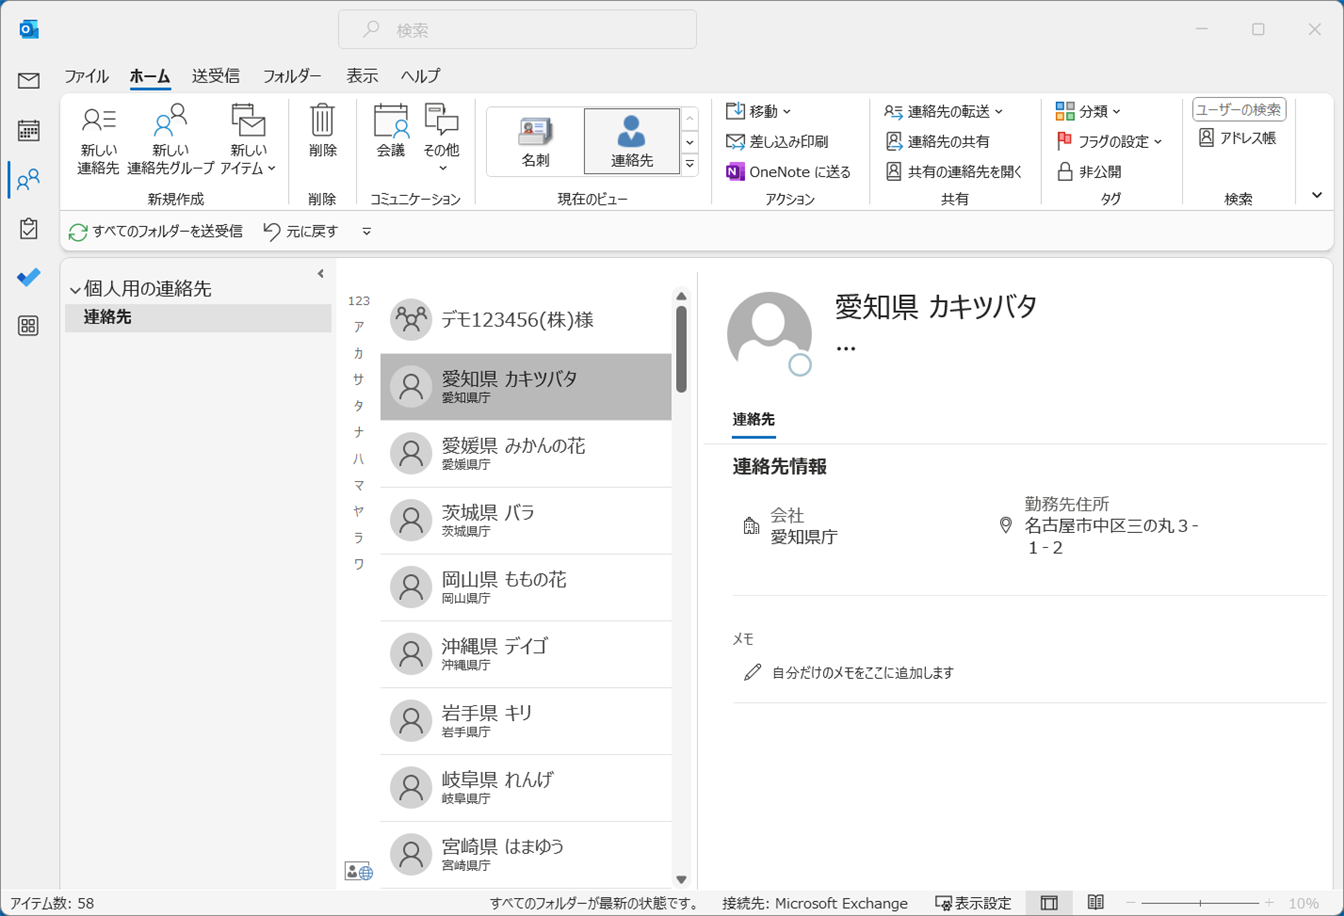1344x916 pixels.
Task: Click the 新しい連絡先 (New Contact) icon
Action: 98,121
